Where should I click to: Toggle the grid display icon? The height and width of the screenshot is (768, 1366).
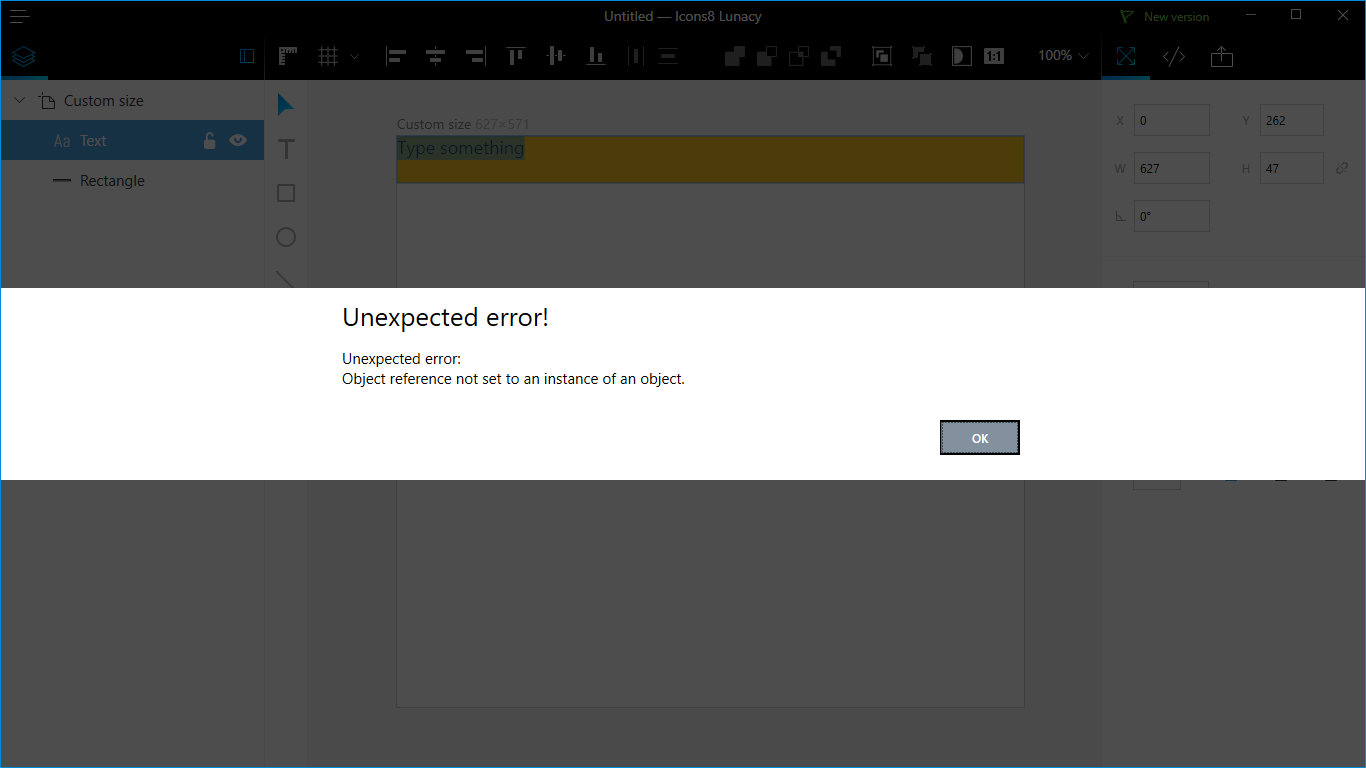328,56
